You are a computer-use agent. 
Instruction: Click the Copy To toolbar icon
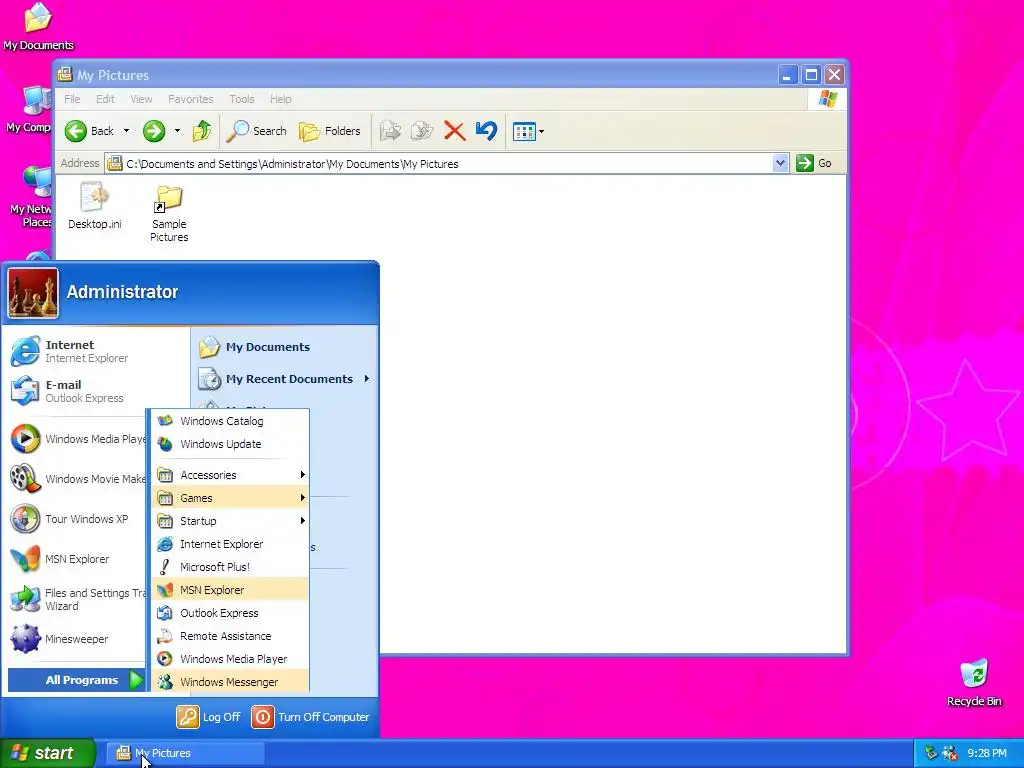(x=422, y=131)
